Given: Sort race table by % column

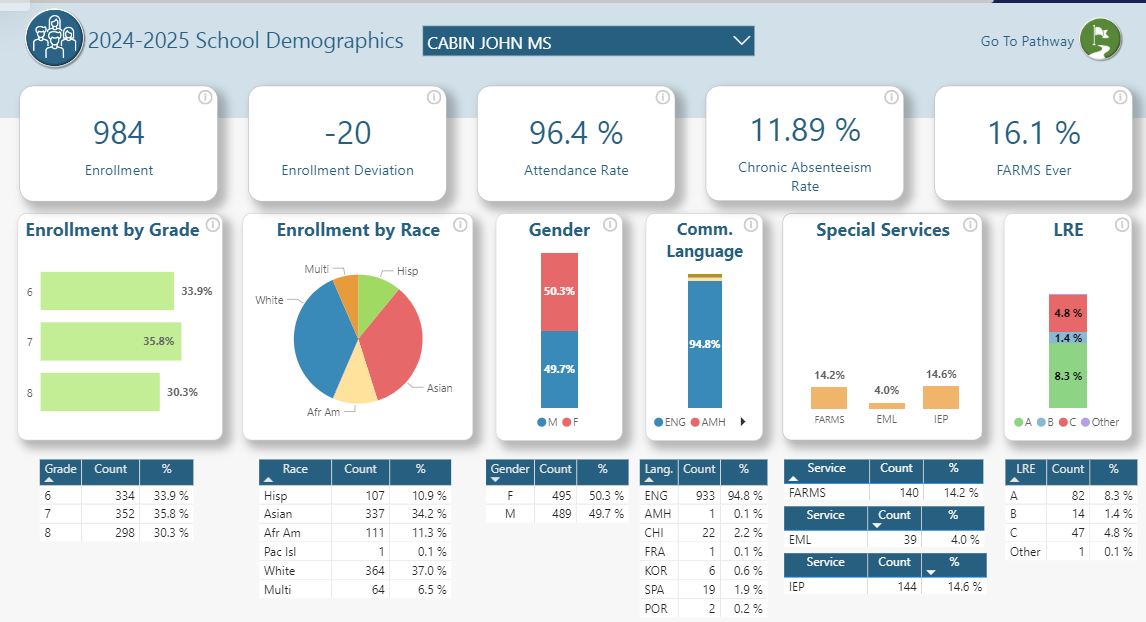Looking at the screenshot, I should (420, 471).
